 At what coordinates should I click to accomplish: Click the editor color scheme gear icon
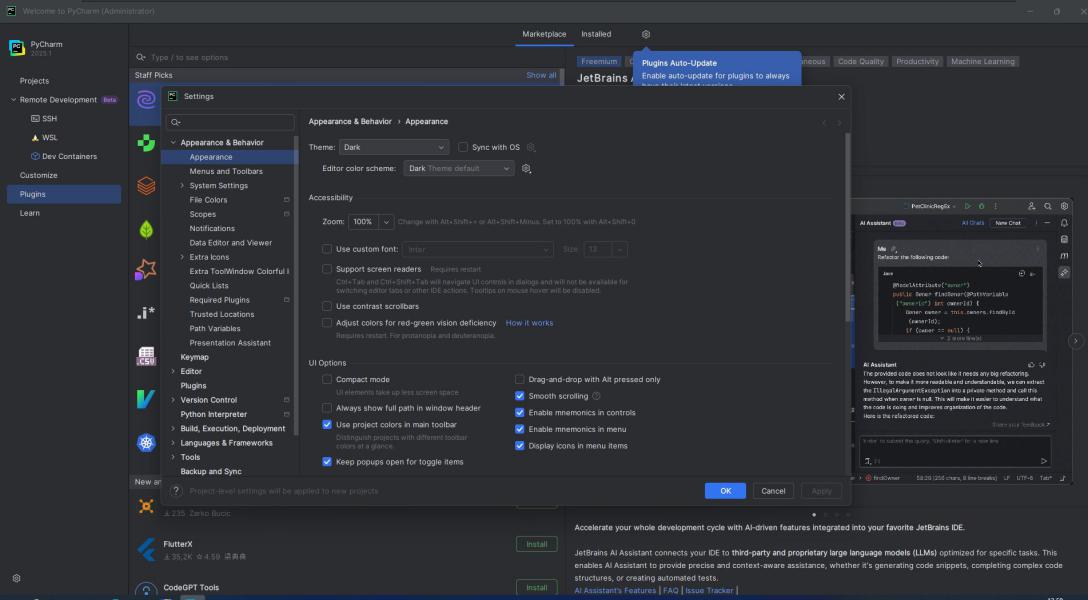526,169
